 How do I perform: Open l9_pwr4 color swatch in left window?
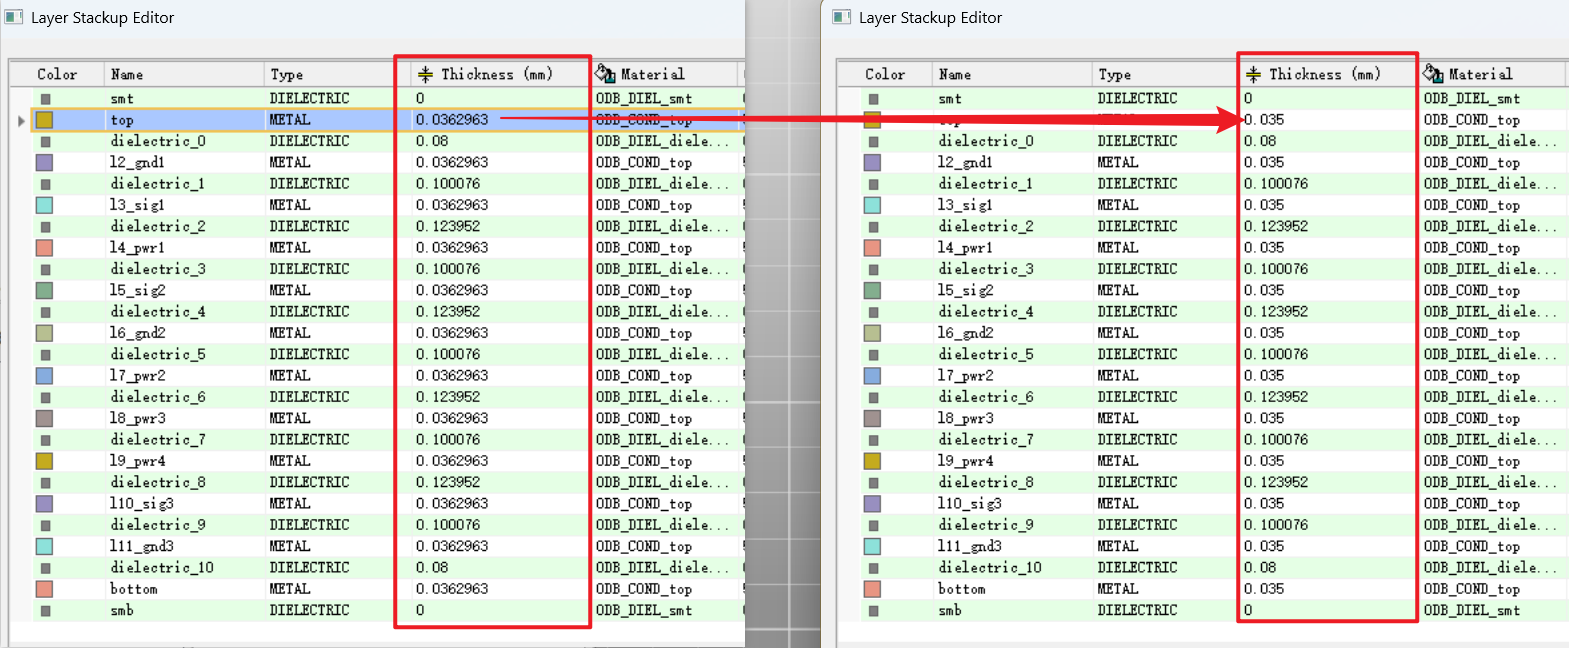[x=44, y=461]
